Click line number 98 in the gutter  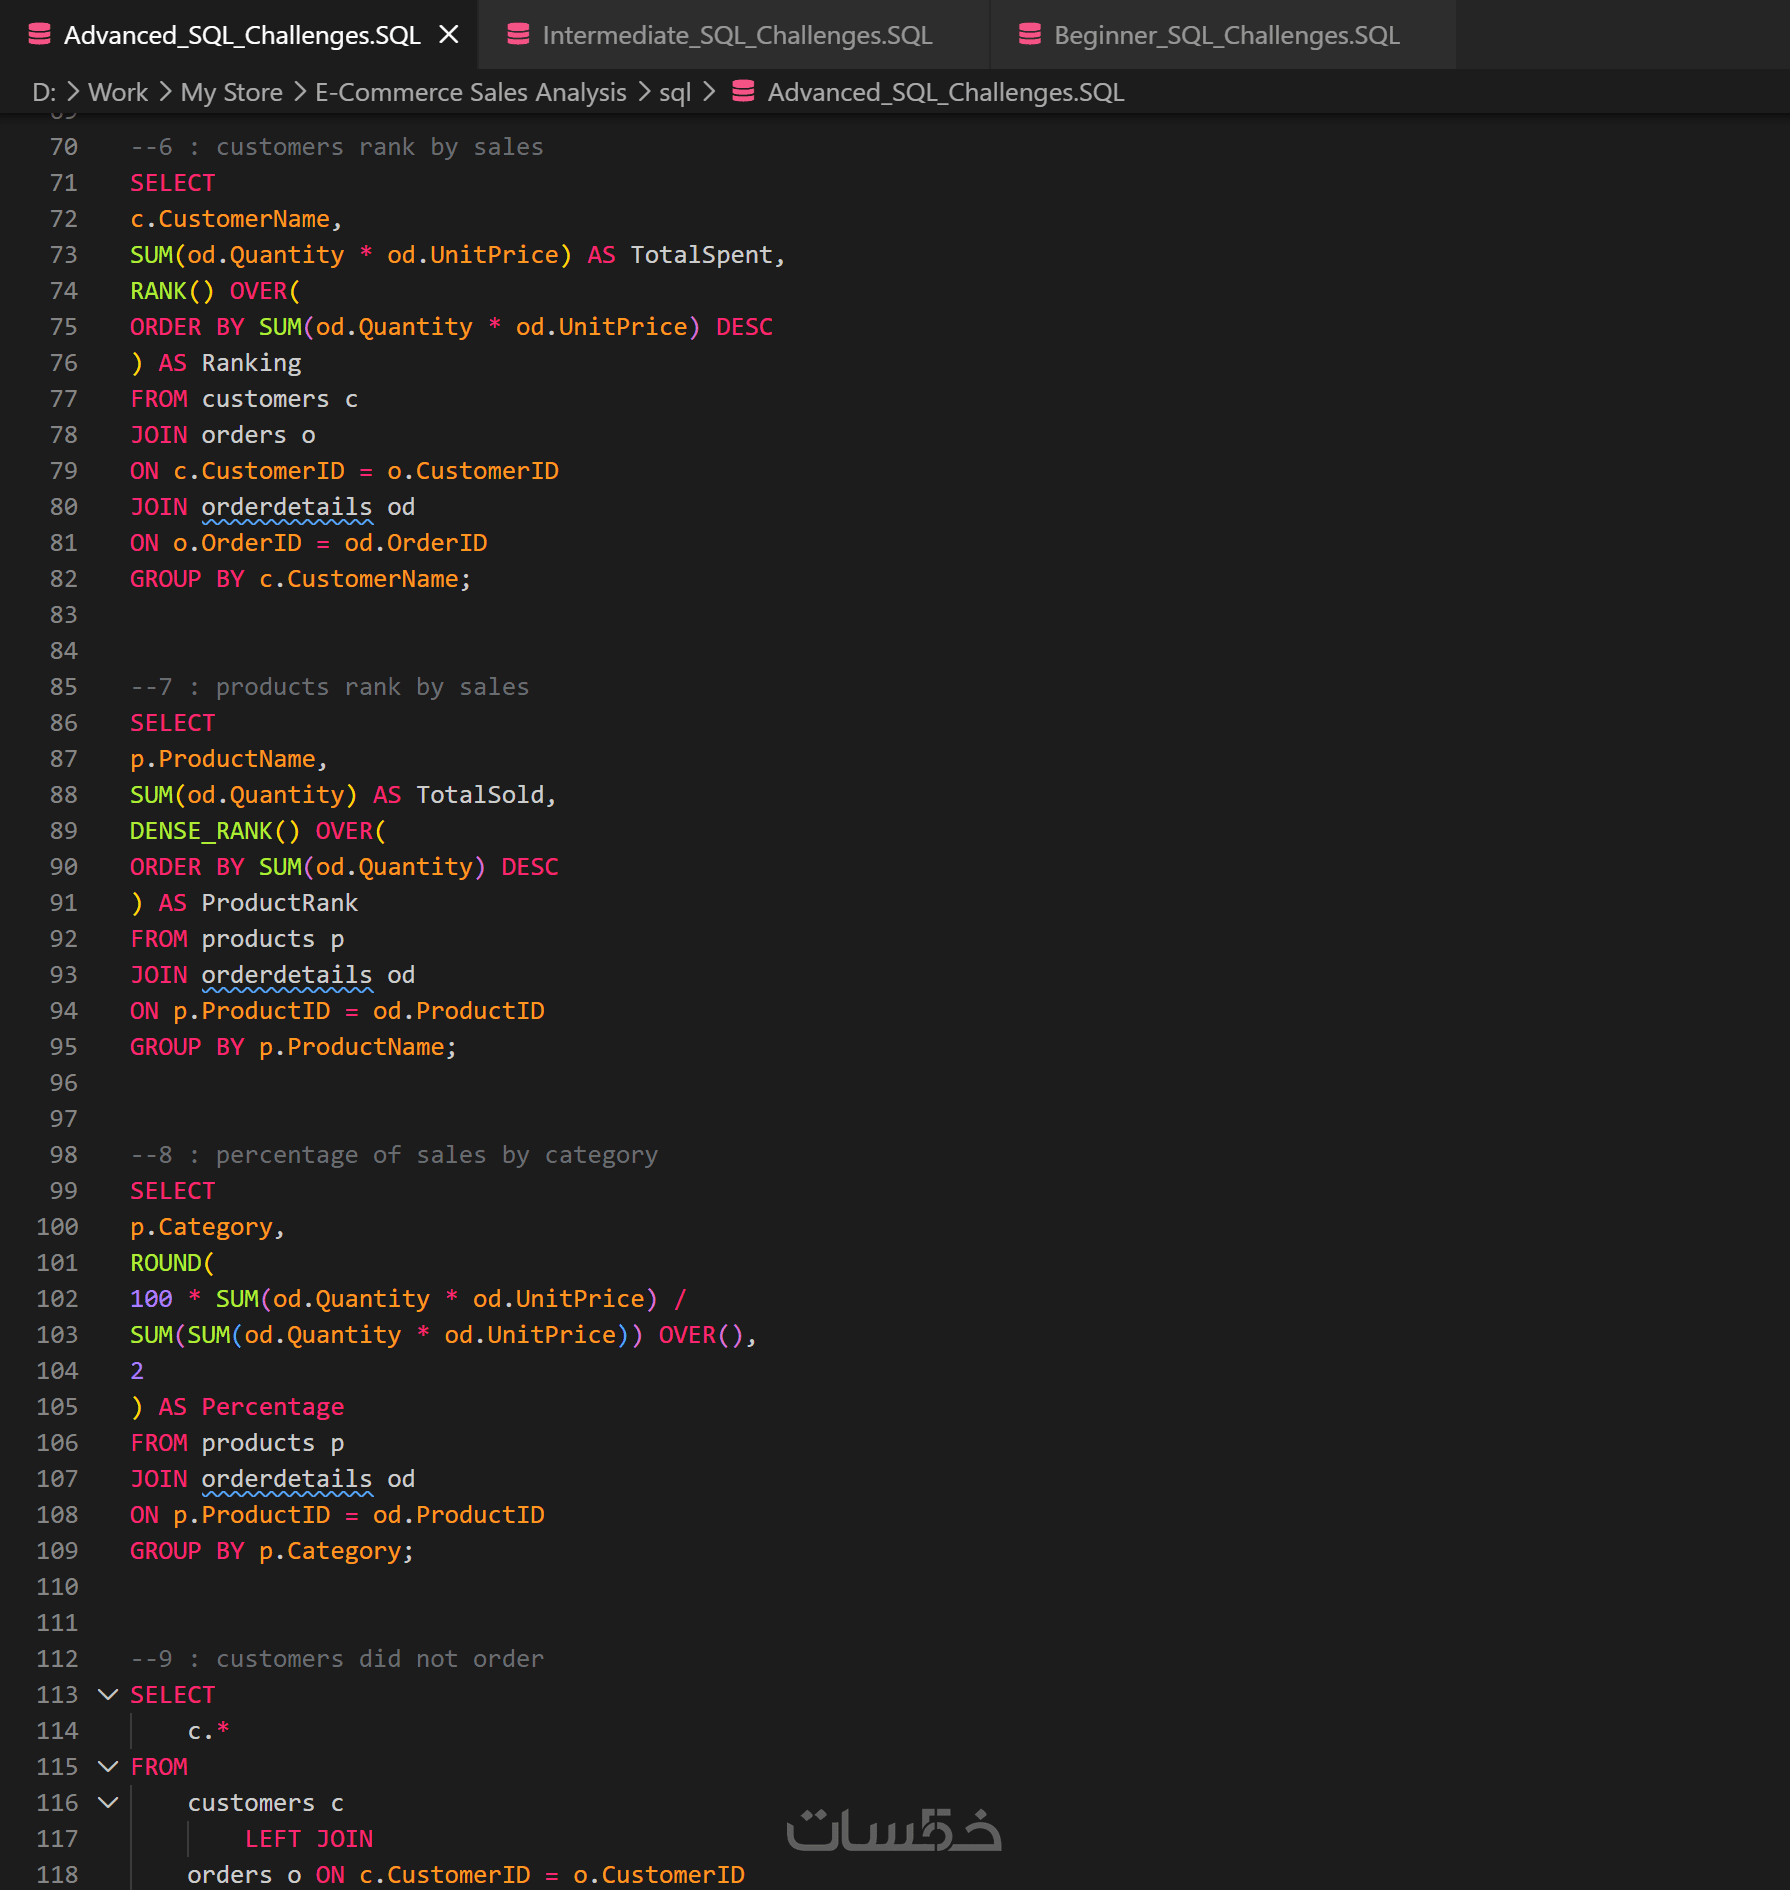click(x=64, y=1155)
